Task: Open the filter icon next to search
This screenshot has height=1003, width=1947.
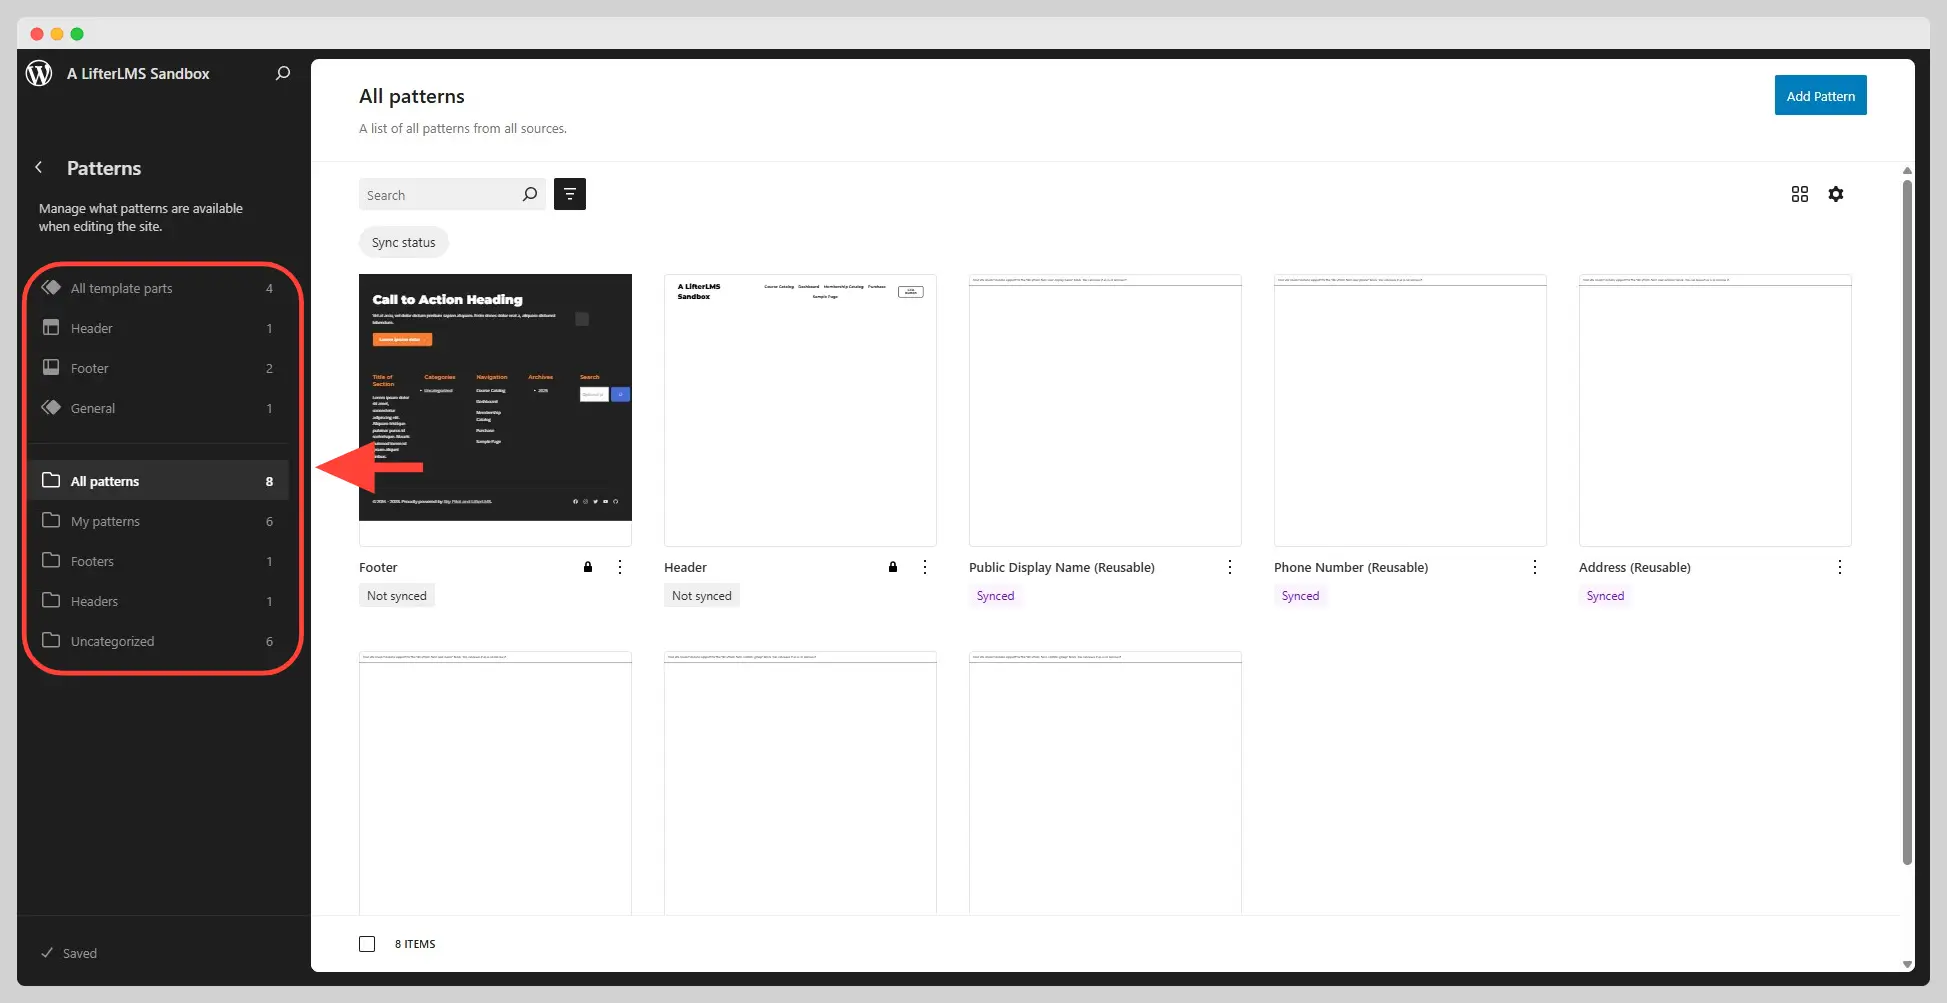Action: (569, 194)
